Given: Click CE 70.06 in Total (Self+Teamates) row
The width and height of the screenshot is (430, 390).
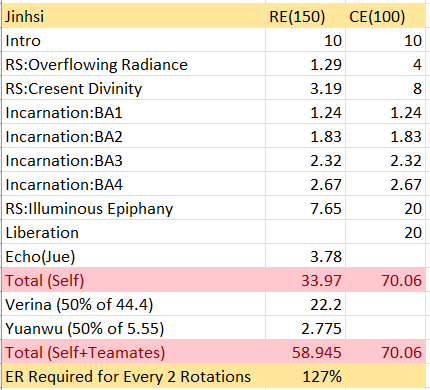Looking at the screenshot, I should (386, 352).
